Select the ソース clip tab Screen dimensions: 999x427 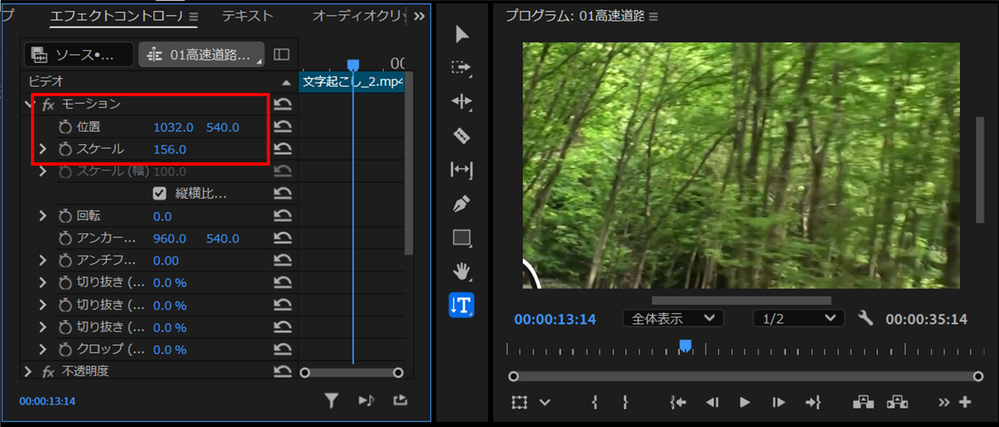(79, 55)
